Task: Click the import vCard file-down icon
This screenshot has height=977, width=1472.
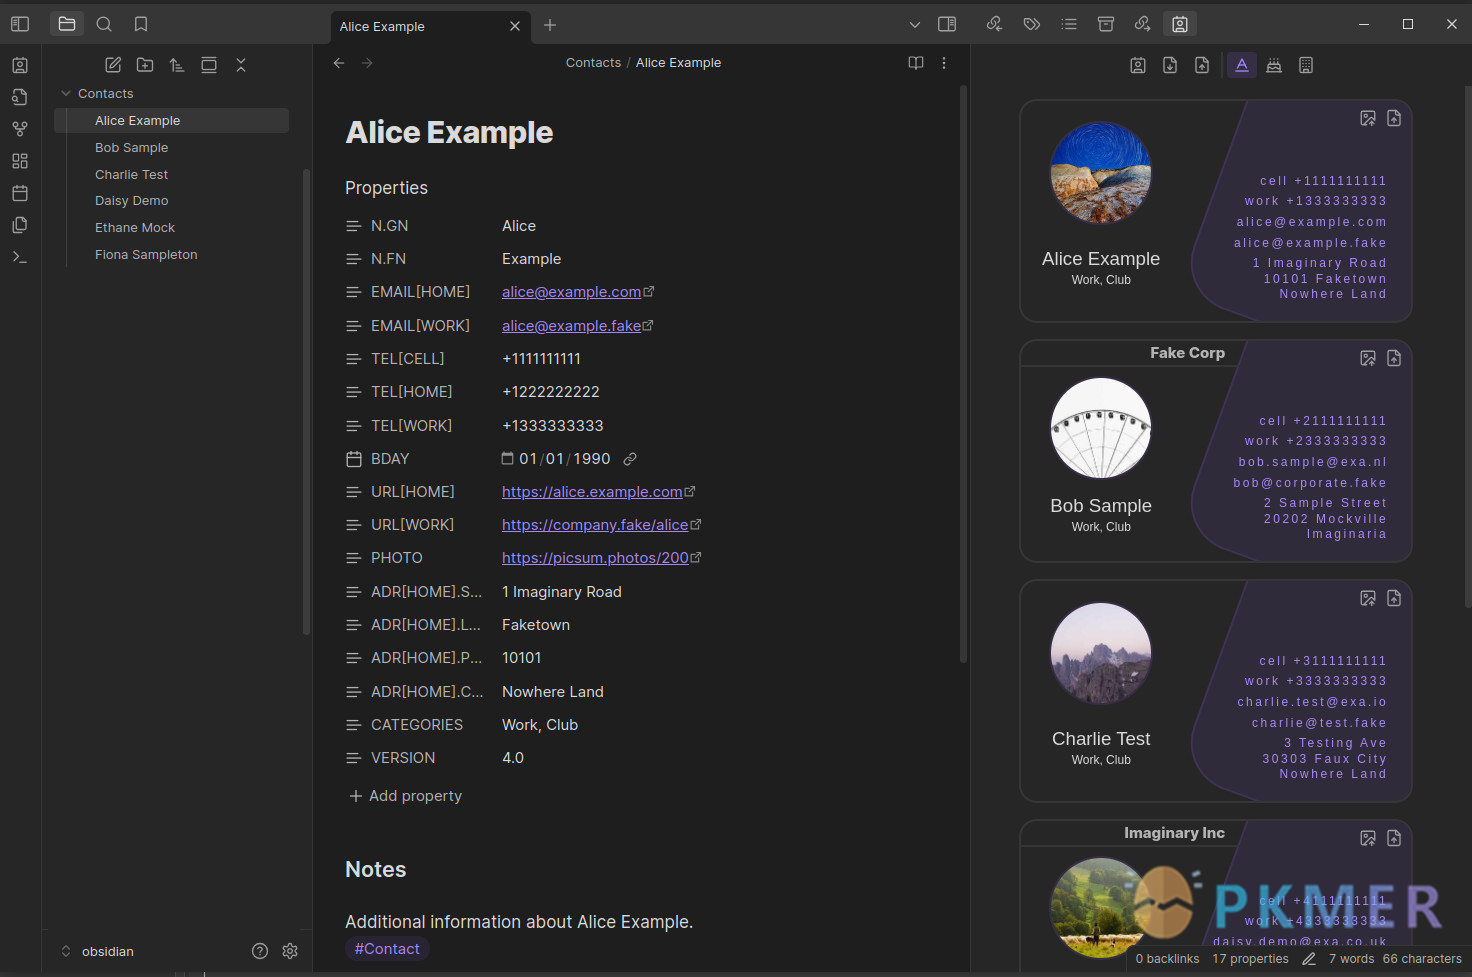Action: point(1170,65)
